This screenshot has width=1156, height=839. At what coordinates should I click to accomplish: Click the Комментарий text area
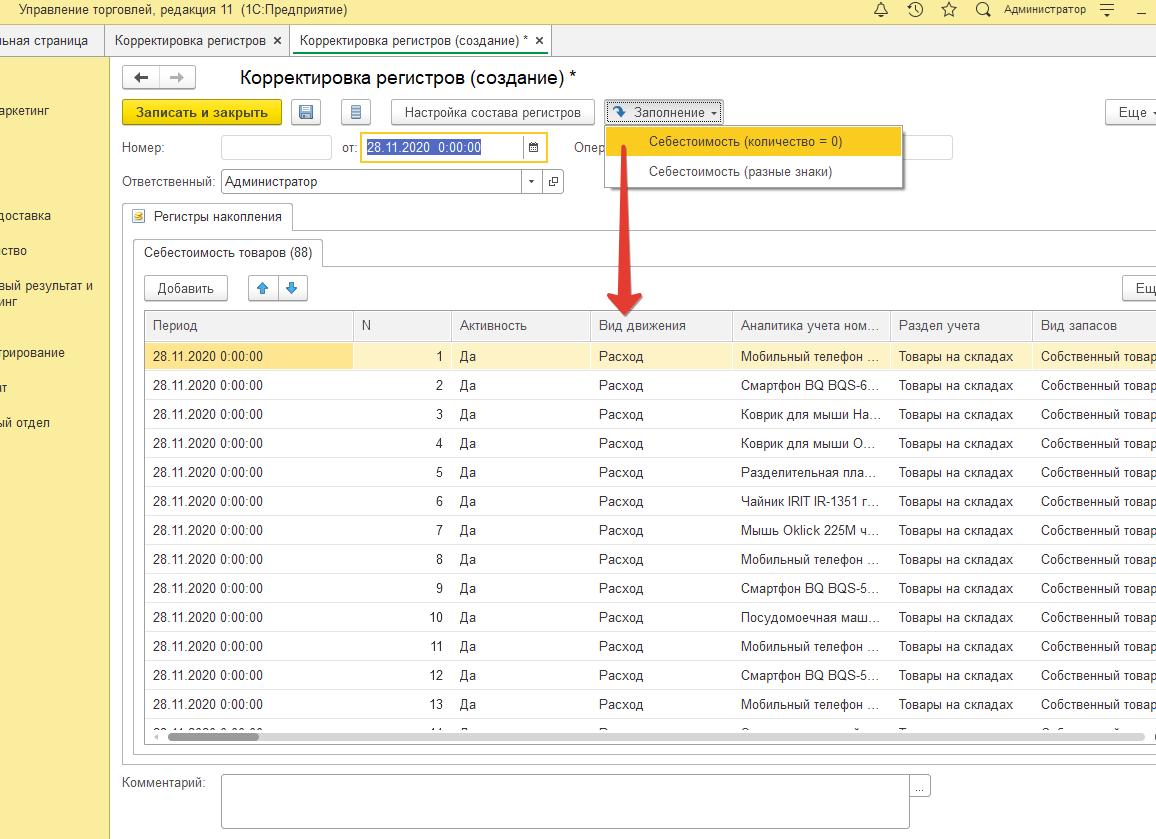(565, 801)
